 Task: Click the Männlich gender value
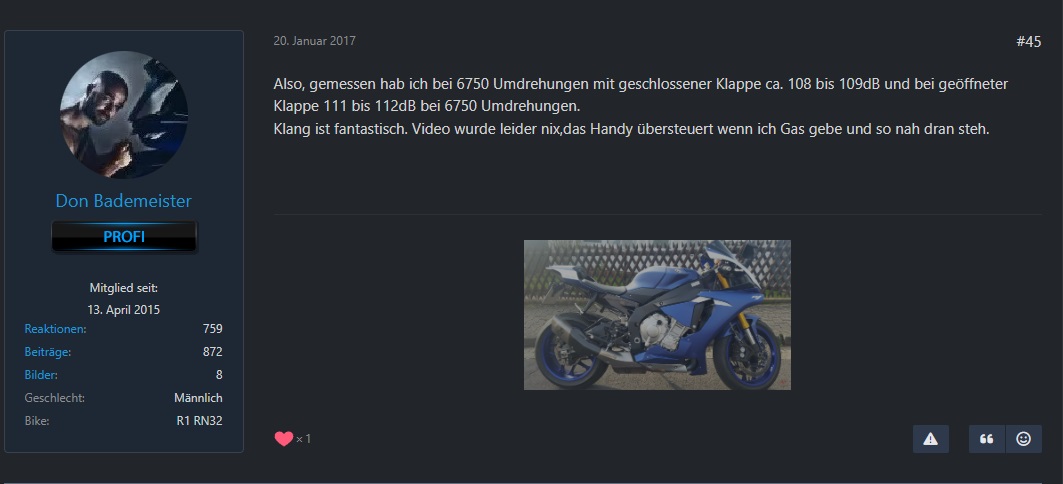(198, 398)
